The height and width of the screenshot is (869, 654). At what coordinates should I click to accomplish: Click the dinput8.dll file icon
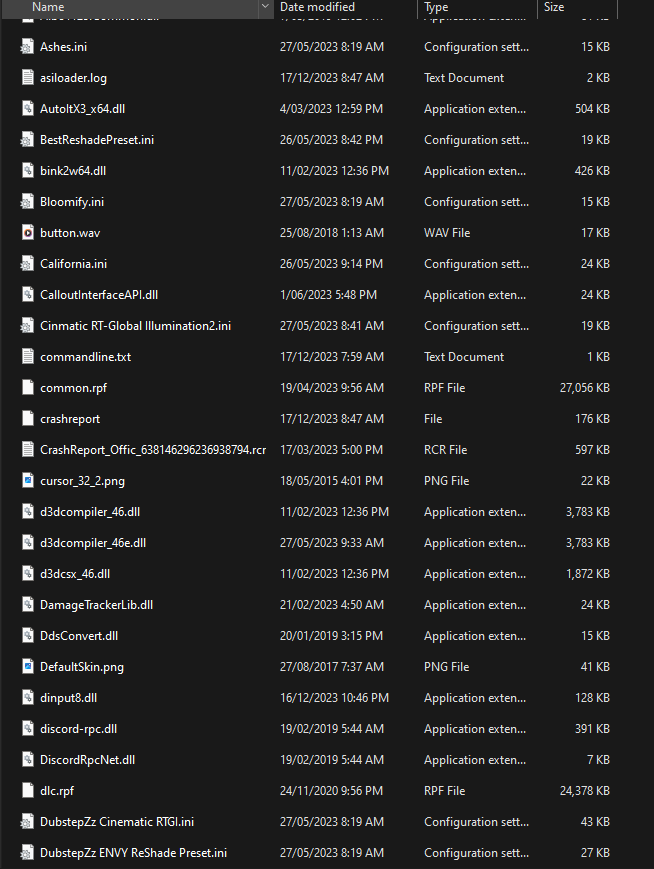pyautogui.click(x=27, y=698)
